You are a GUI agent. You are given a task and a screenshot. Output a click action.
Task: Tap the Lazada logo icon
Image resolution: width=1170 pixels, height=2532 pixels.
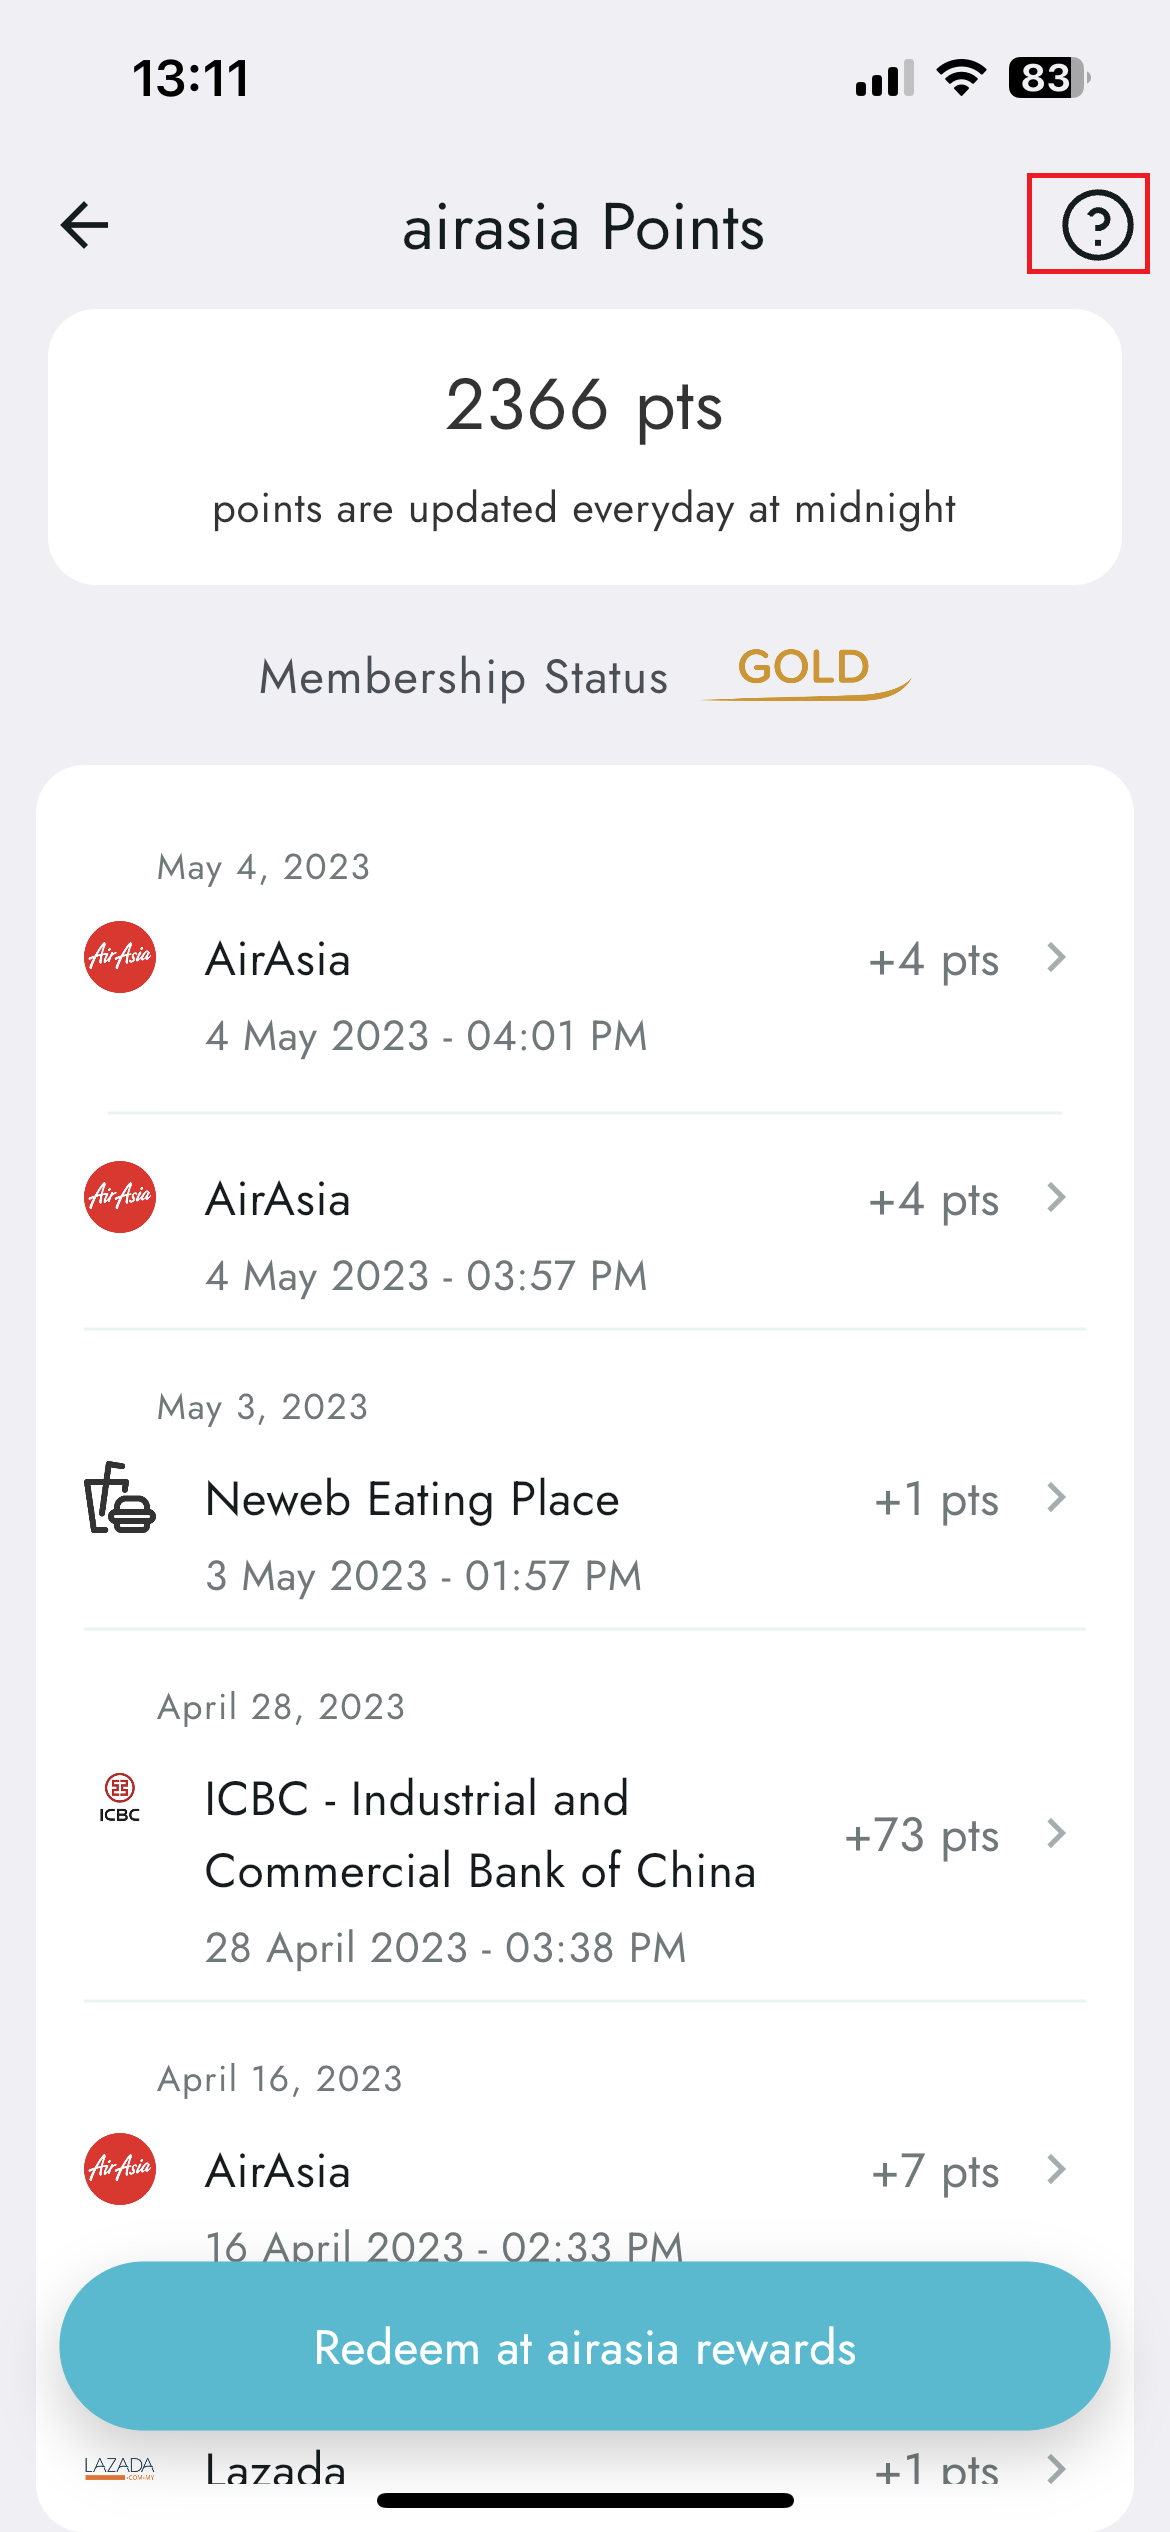coord(120,2468)
